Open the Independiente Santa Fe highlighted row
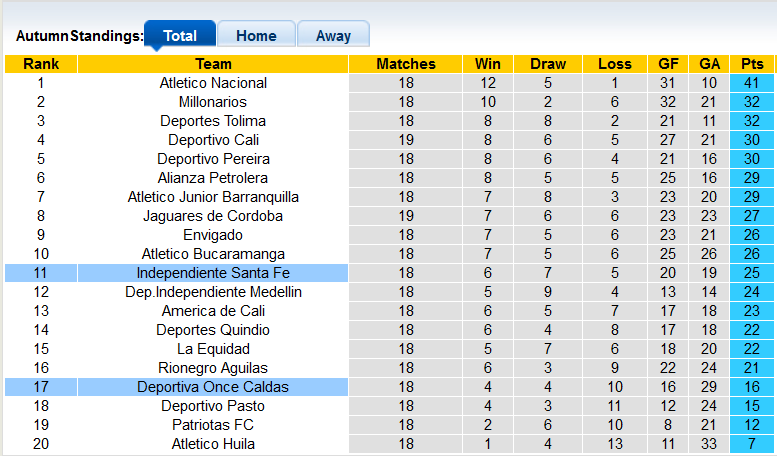 pyautogui.click(x=213, y=273)
